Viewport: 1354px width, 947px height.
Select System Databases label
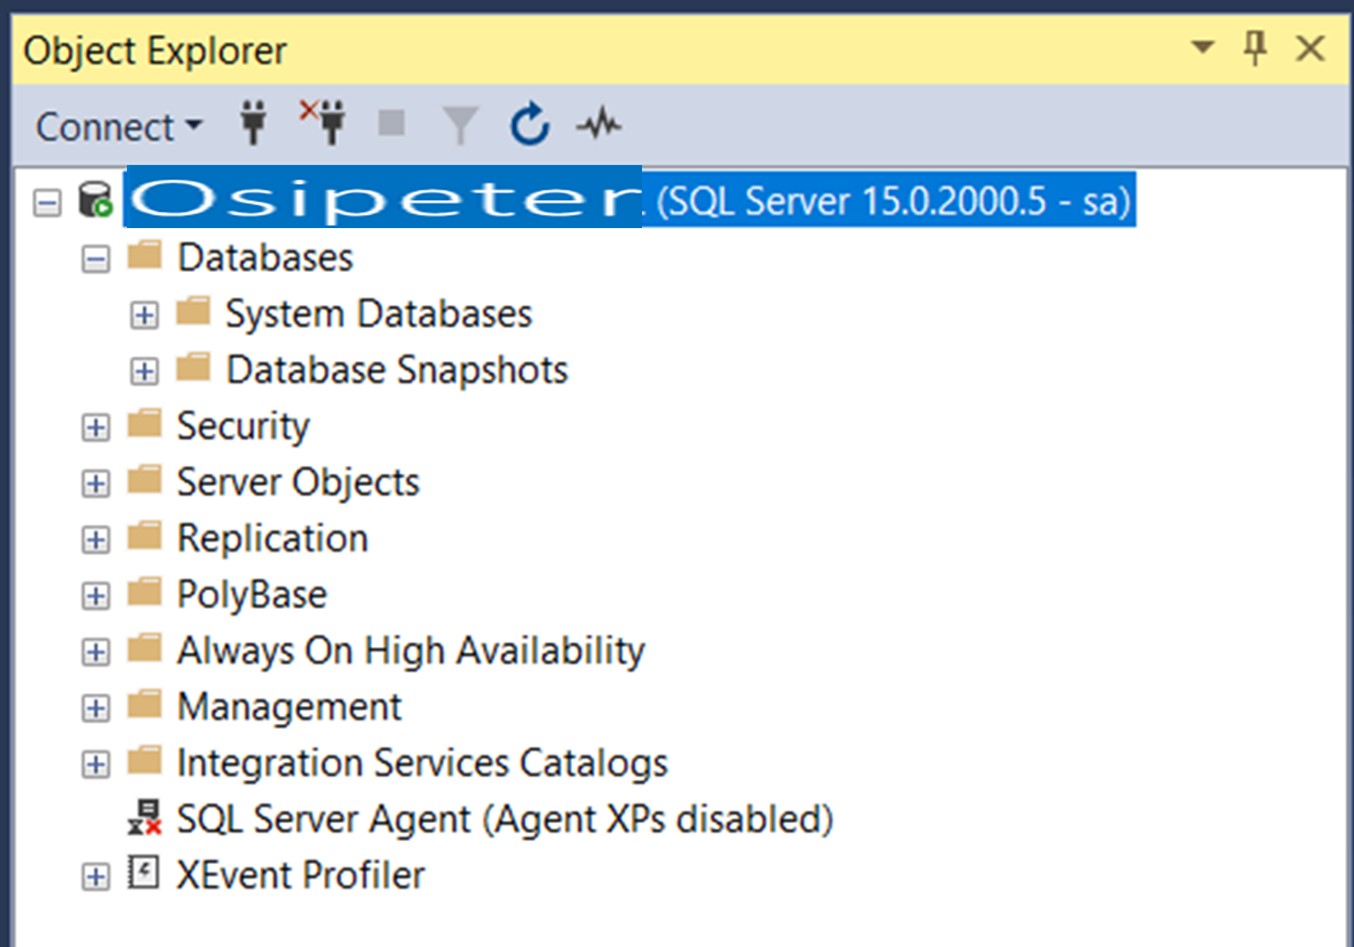[x=379, y=314]
